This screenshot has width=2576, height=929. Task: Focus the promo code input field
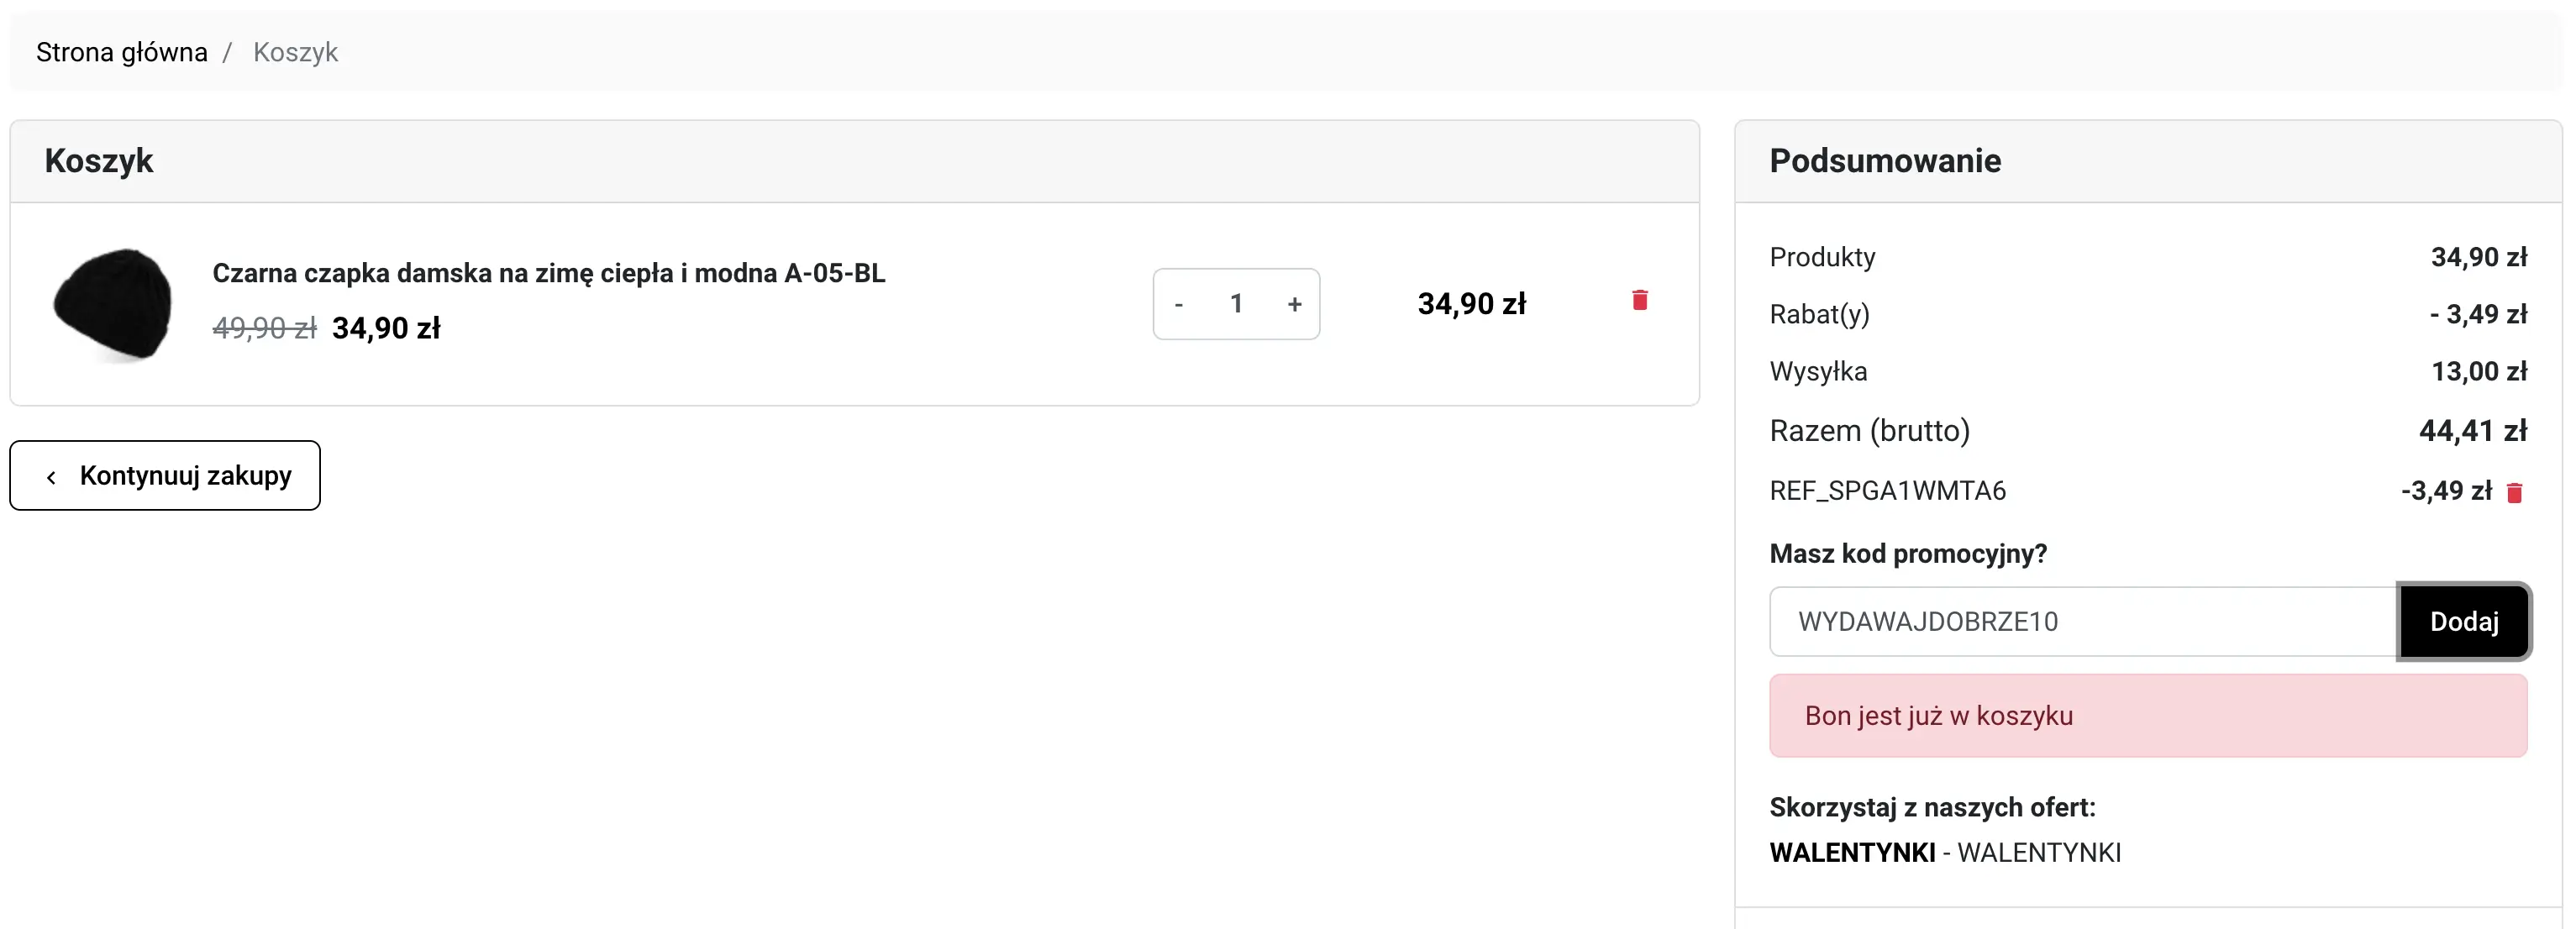pos(2082,621)
